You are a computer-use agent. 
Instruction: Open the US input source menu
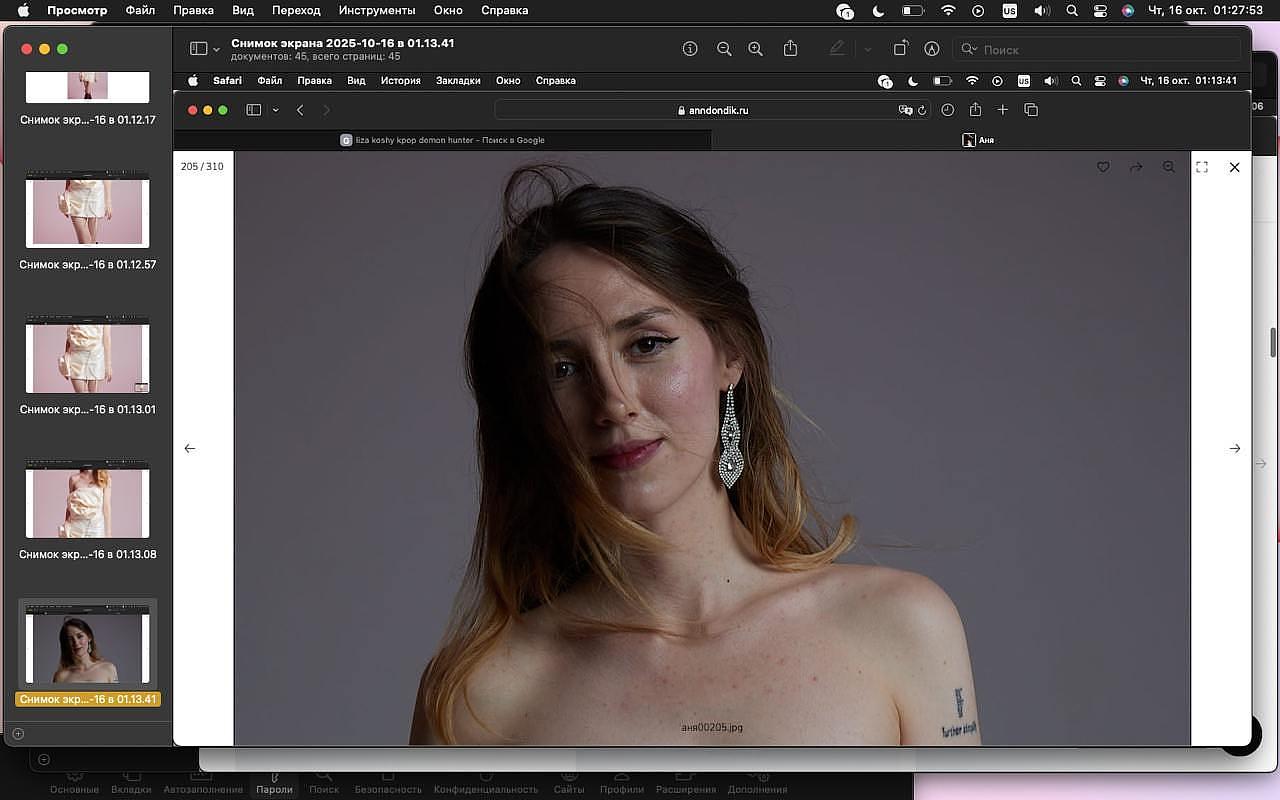coord(1010,11)
